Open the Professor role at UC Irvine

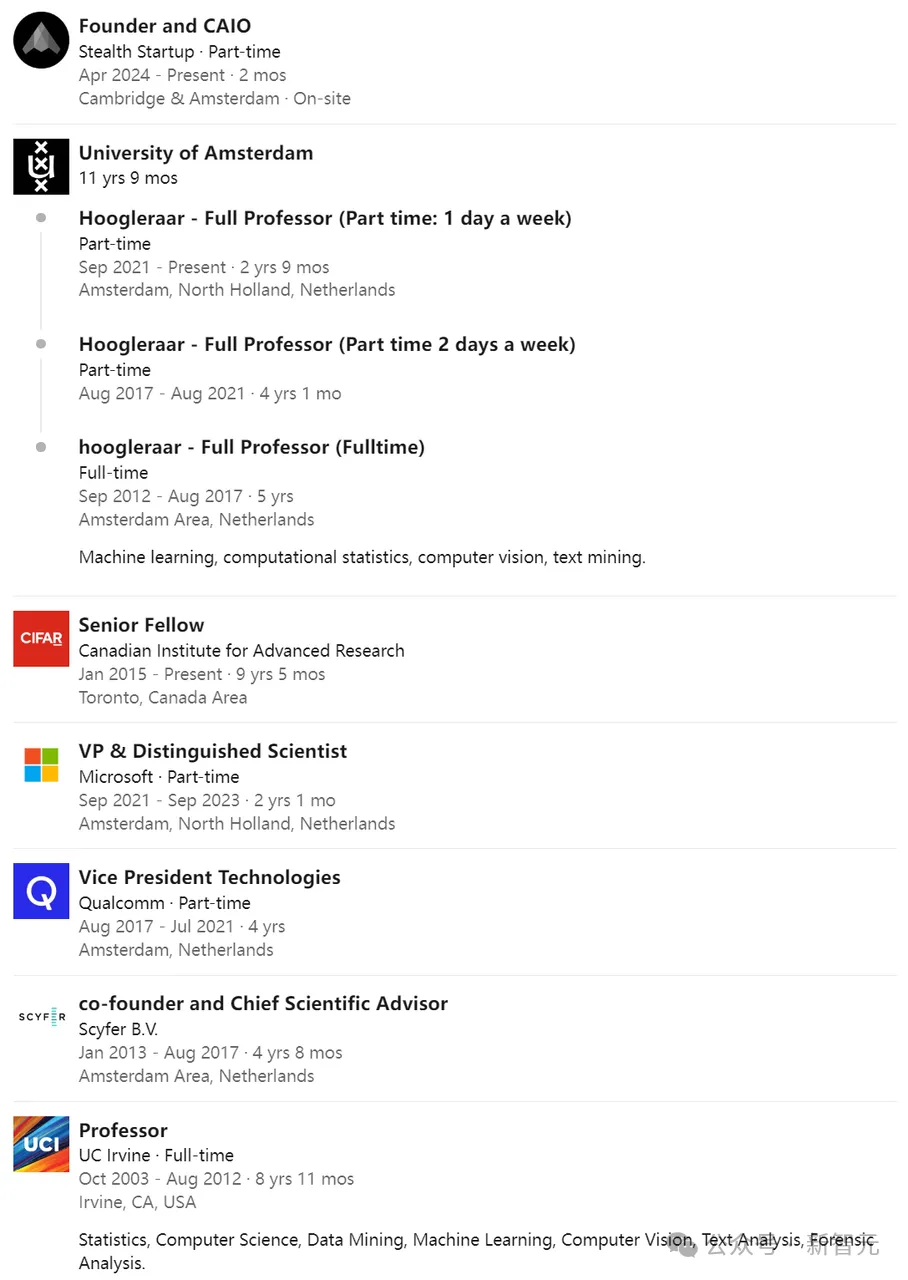(123, 1130)
